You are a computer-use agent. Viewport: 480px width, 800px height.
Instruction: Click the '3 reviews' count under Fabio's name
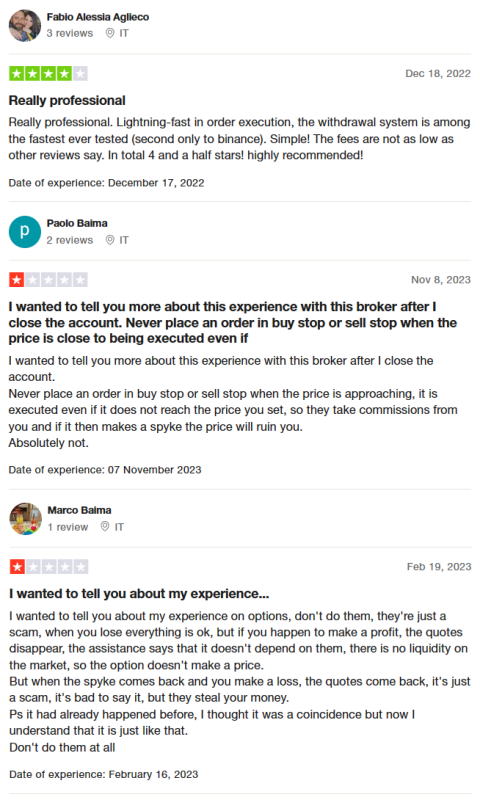[70, 33]
